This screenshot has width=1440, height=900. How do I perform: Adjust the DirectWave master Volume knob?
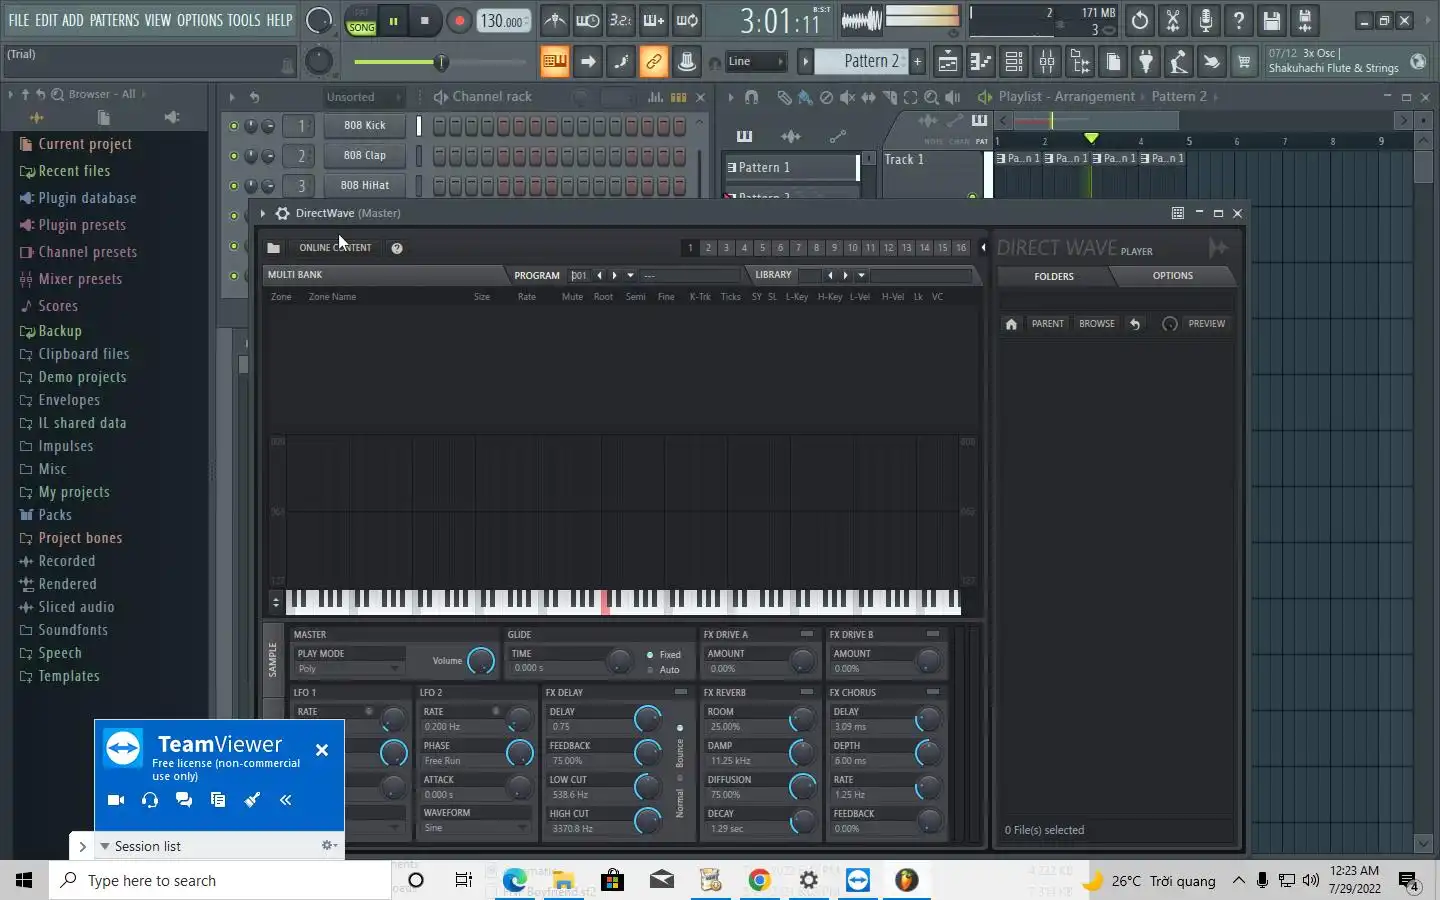tap(481, 661)
